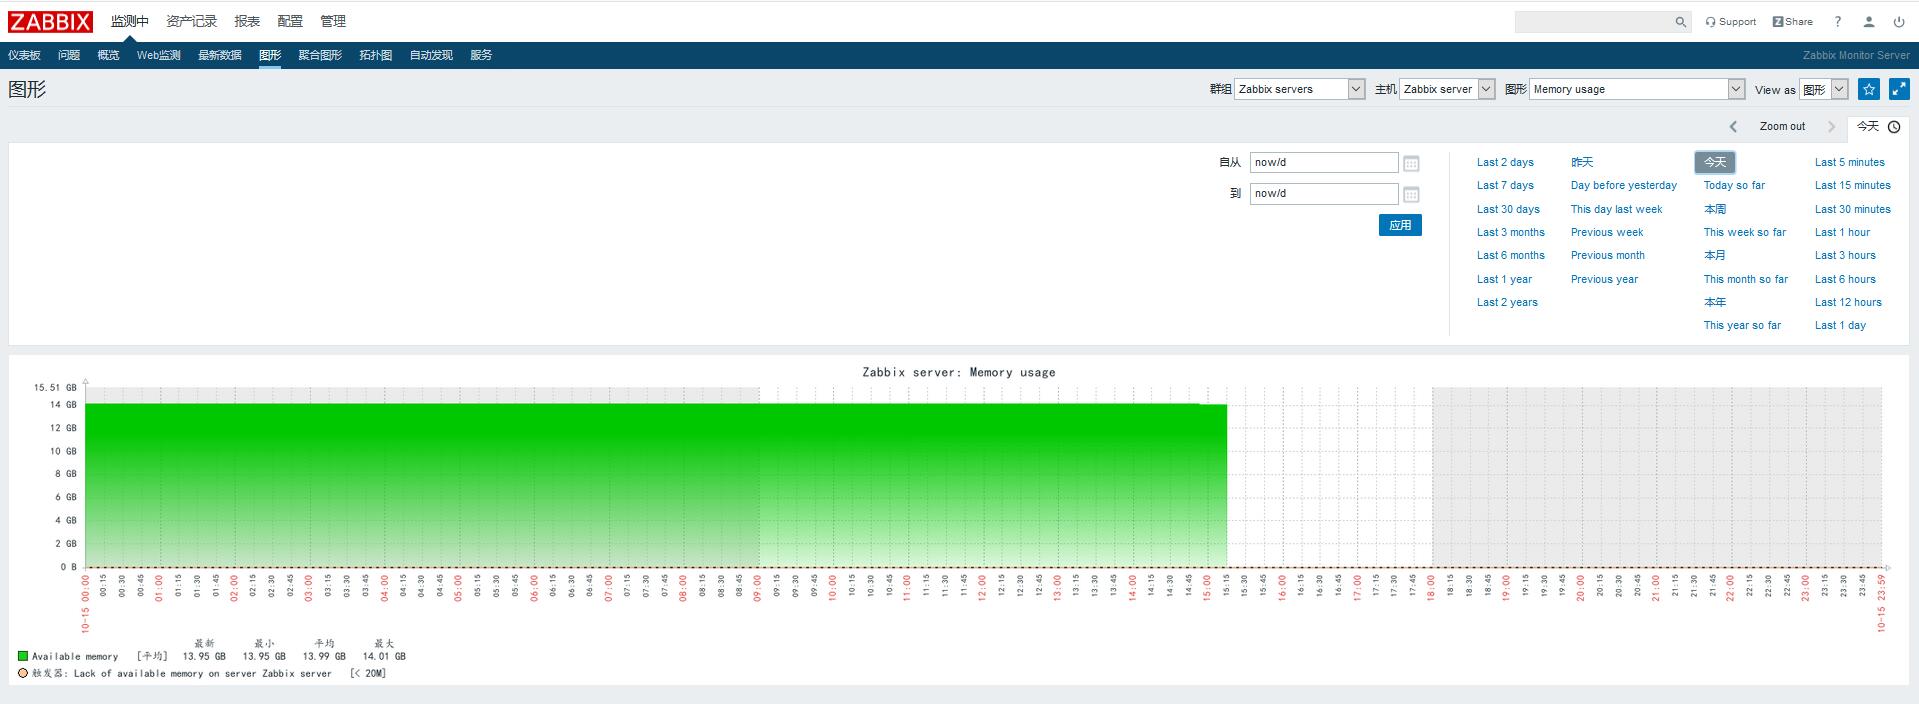Select Last 7 days range
The image size is (1919, 704).
coord(1505,185)
